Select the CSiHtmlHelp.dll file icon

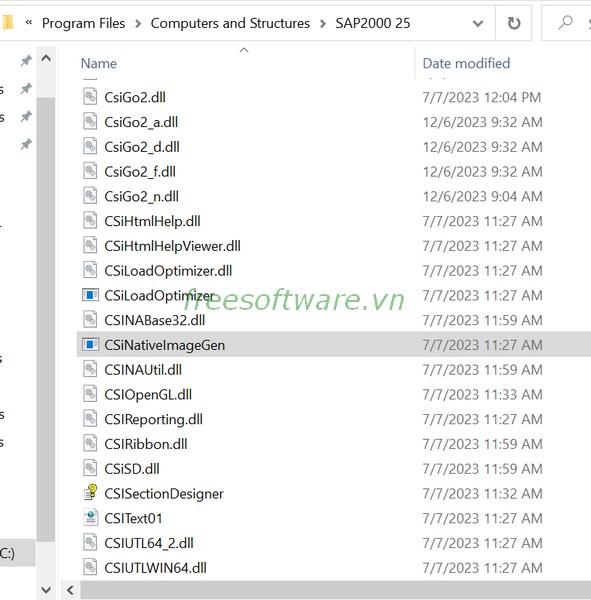point(90,221)
